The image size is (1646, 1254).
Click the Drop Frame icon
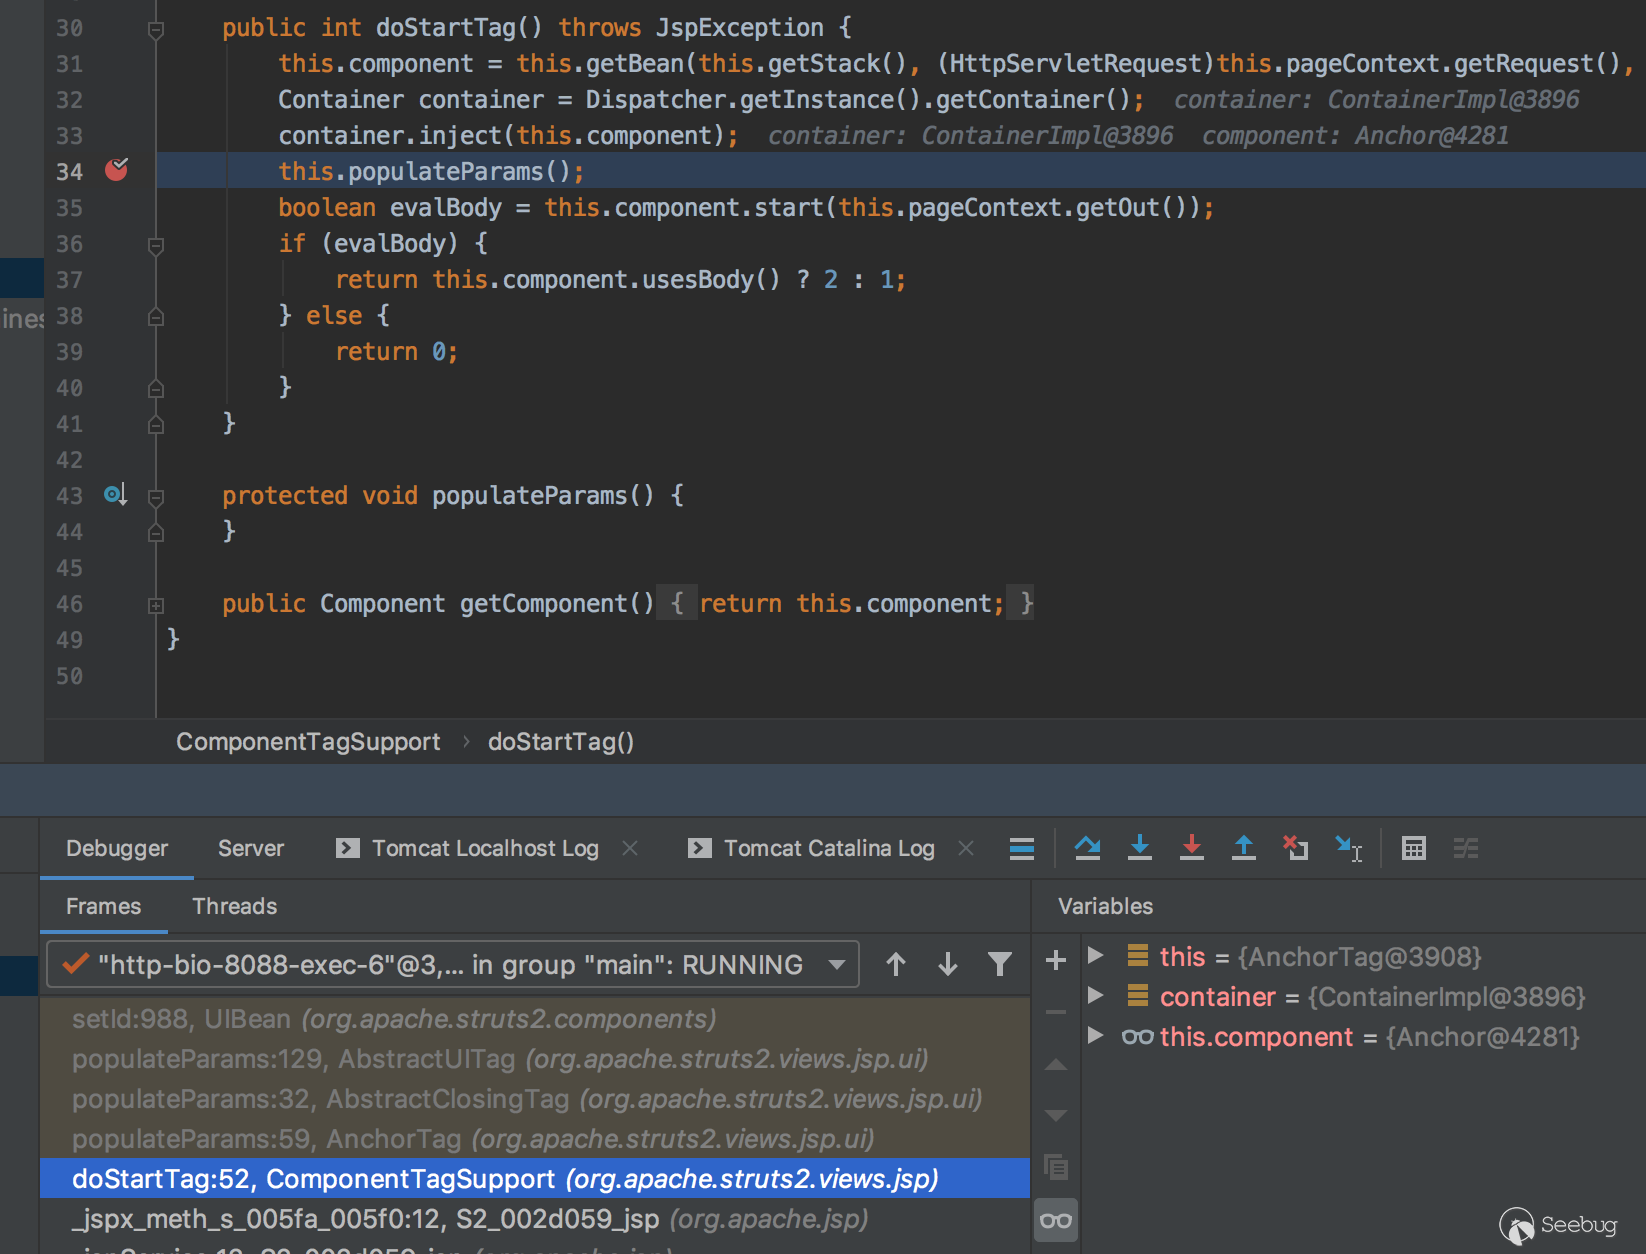click(1295, 848)
